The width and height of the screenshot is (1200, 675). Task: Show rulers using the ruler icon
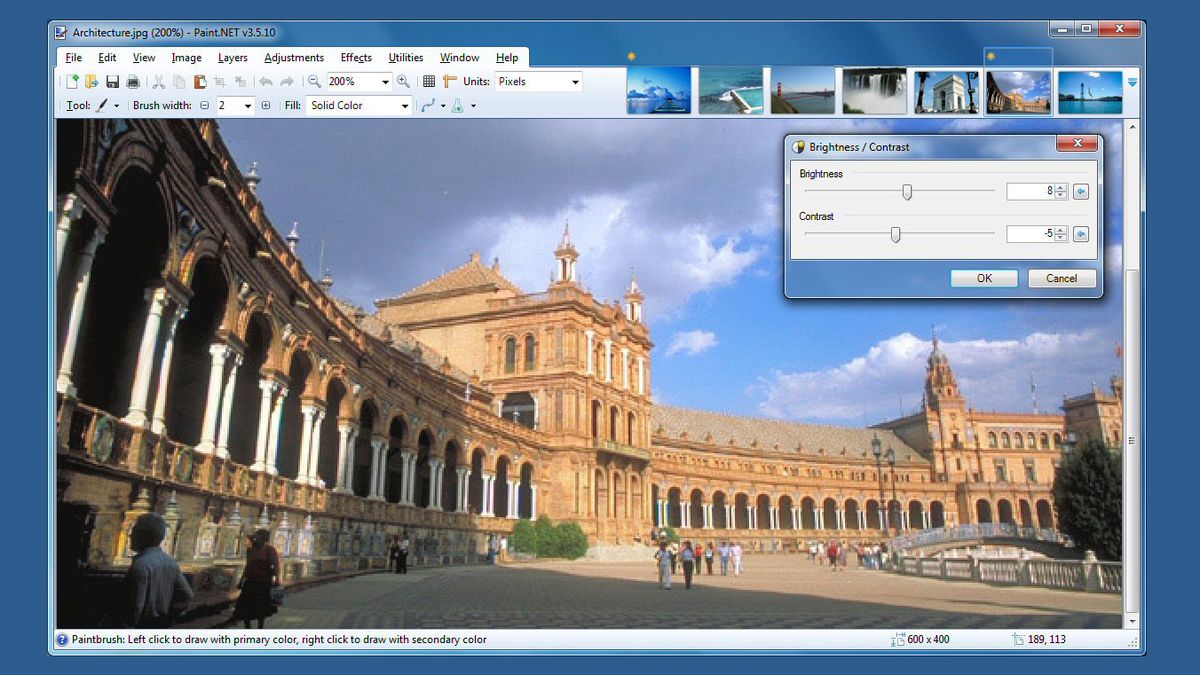pyautogui.click(x=452, y=81)
